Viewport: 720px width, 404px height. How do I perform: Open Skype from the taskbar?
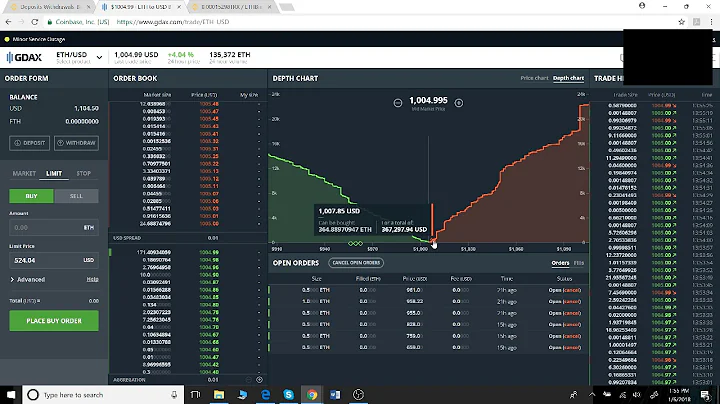tap(288, 395)
